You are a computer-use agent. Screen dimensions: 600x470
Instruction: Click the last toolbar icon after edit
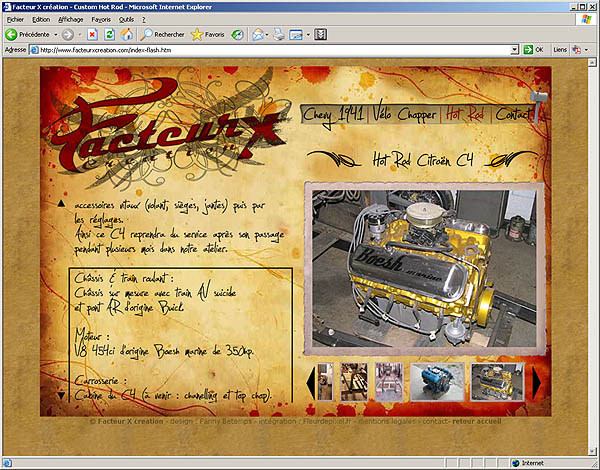(x=320, y=34)
